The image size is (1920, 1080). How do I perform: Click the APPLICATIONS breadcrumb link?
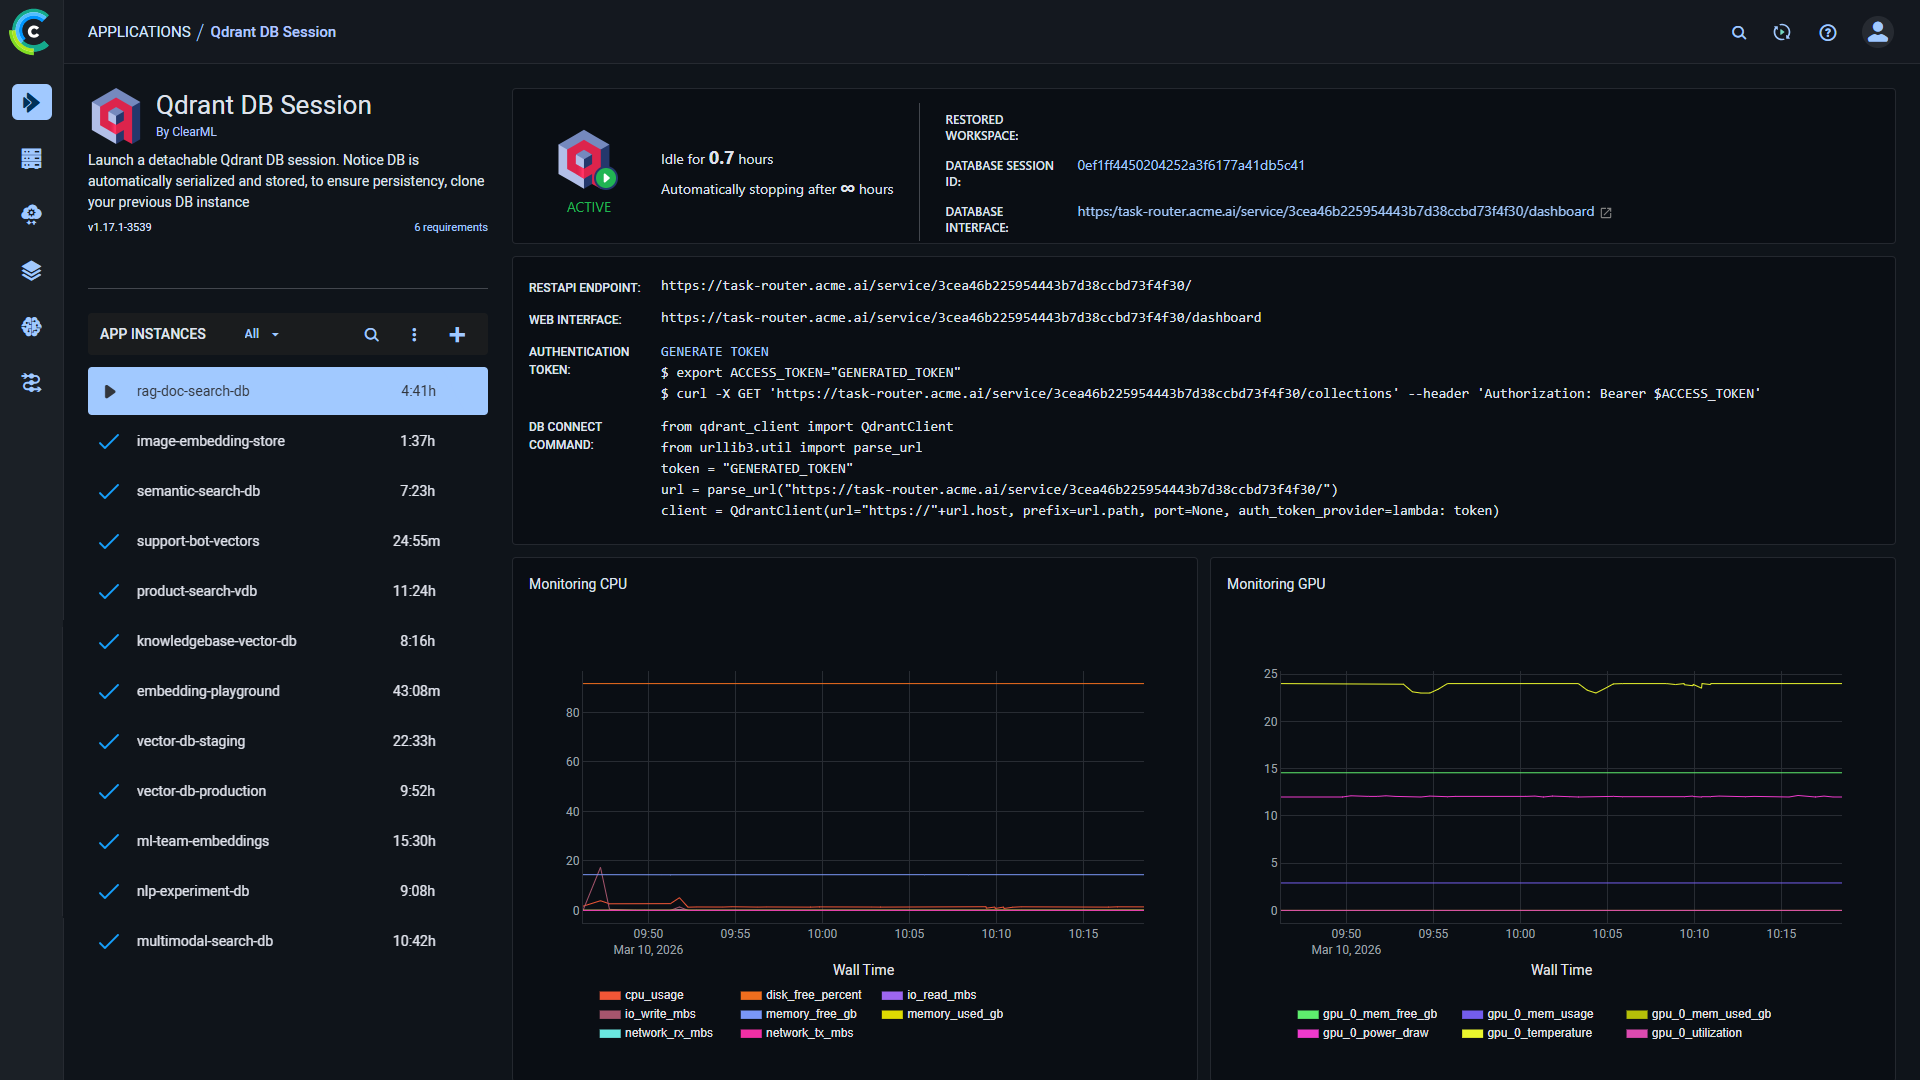139,32
